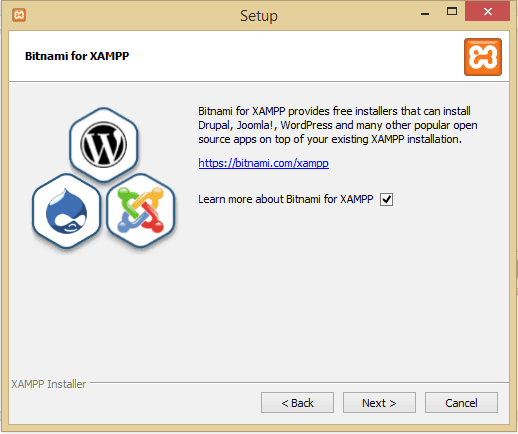Screen dimensions: 518x434
Task: Click the Joomla logo hexagon
Action: [141, 211]
